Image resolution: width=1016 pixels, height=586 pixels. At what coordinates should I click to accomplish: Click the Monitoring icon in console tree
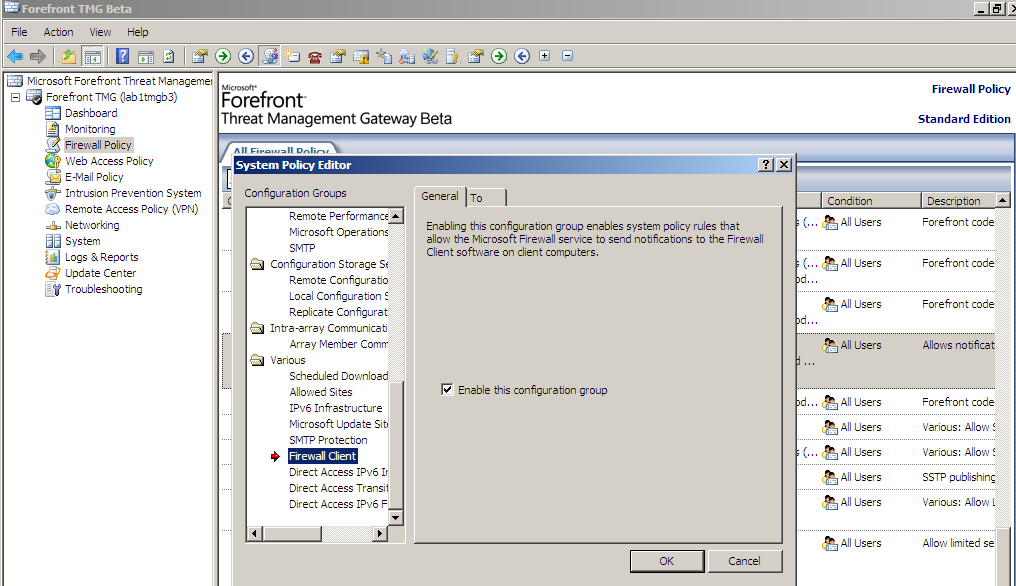coord(53,129)
